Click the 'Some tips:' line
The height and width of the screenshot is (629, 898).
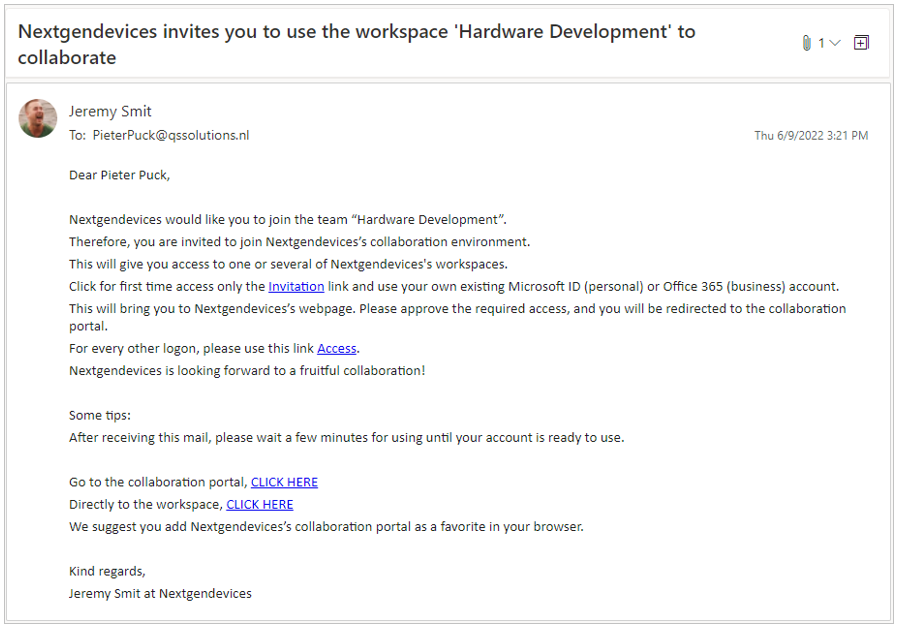coord(100,415)
